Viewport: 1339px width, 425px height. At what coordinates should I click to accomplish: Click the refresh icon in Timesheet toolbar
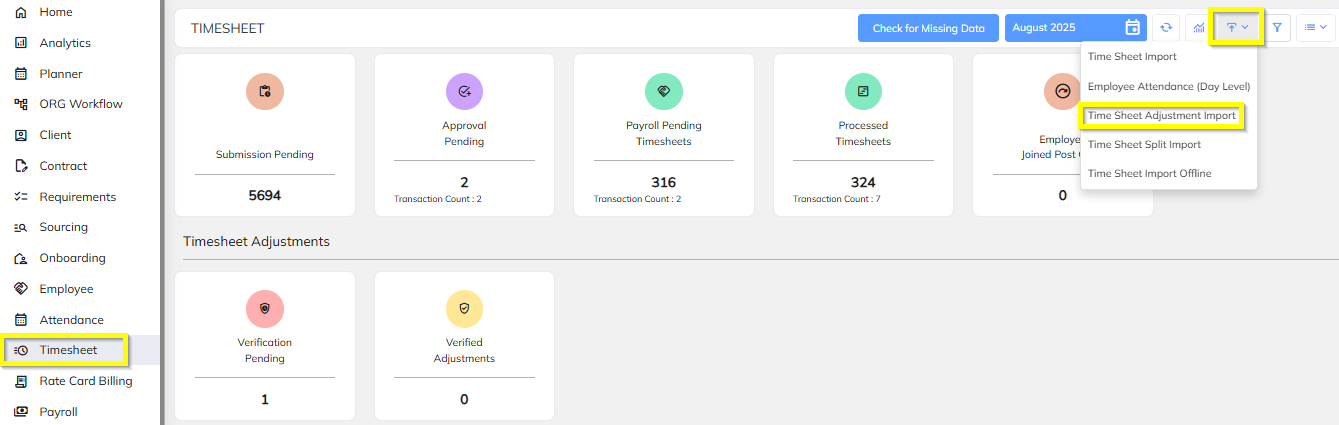tap(1165, 28)
